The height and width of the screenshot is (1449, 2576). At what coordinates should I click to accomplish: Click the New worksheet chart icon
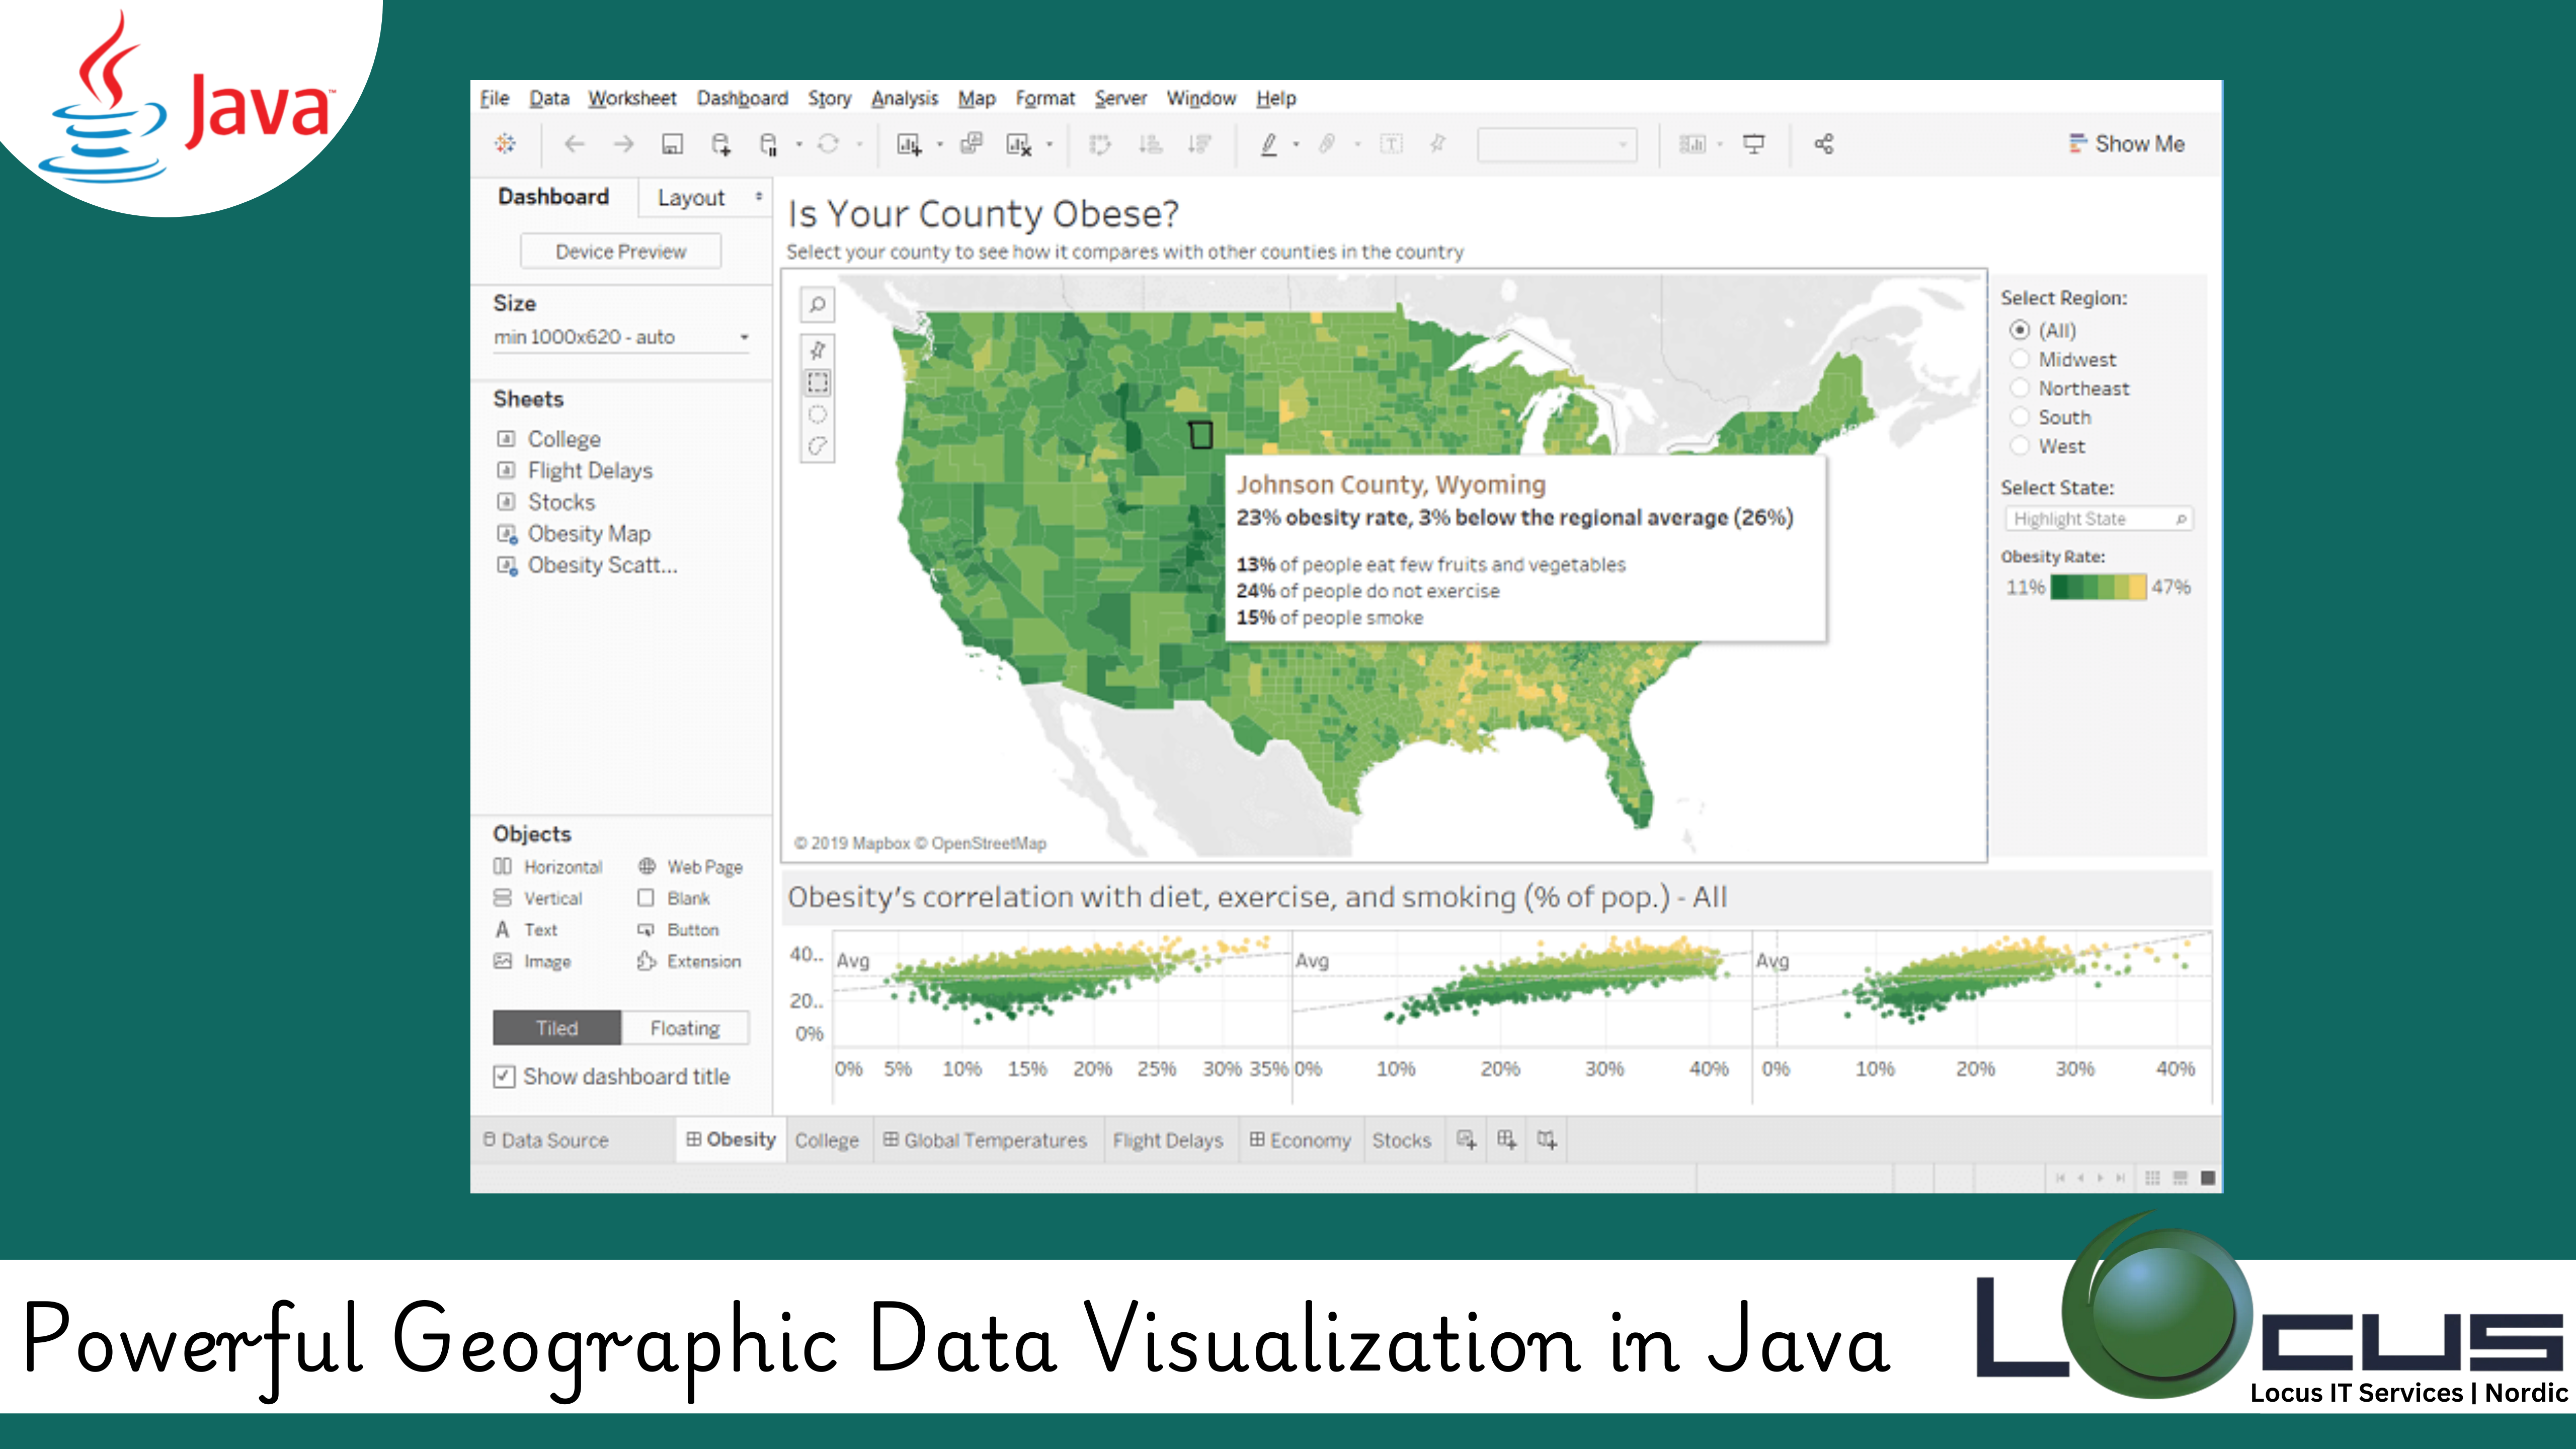908,144
